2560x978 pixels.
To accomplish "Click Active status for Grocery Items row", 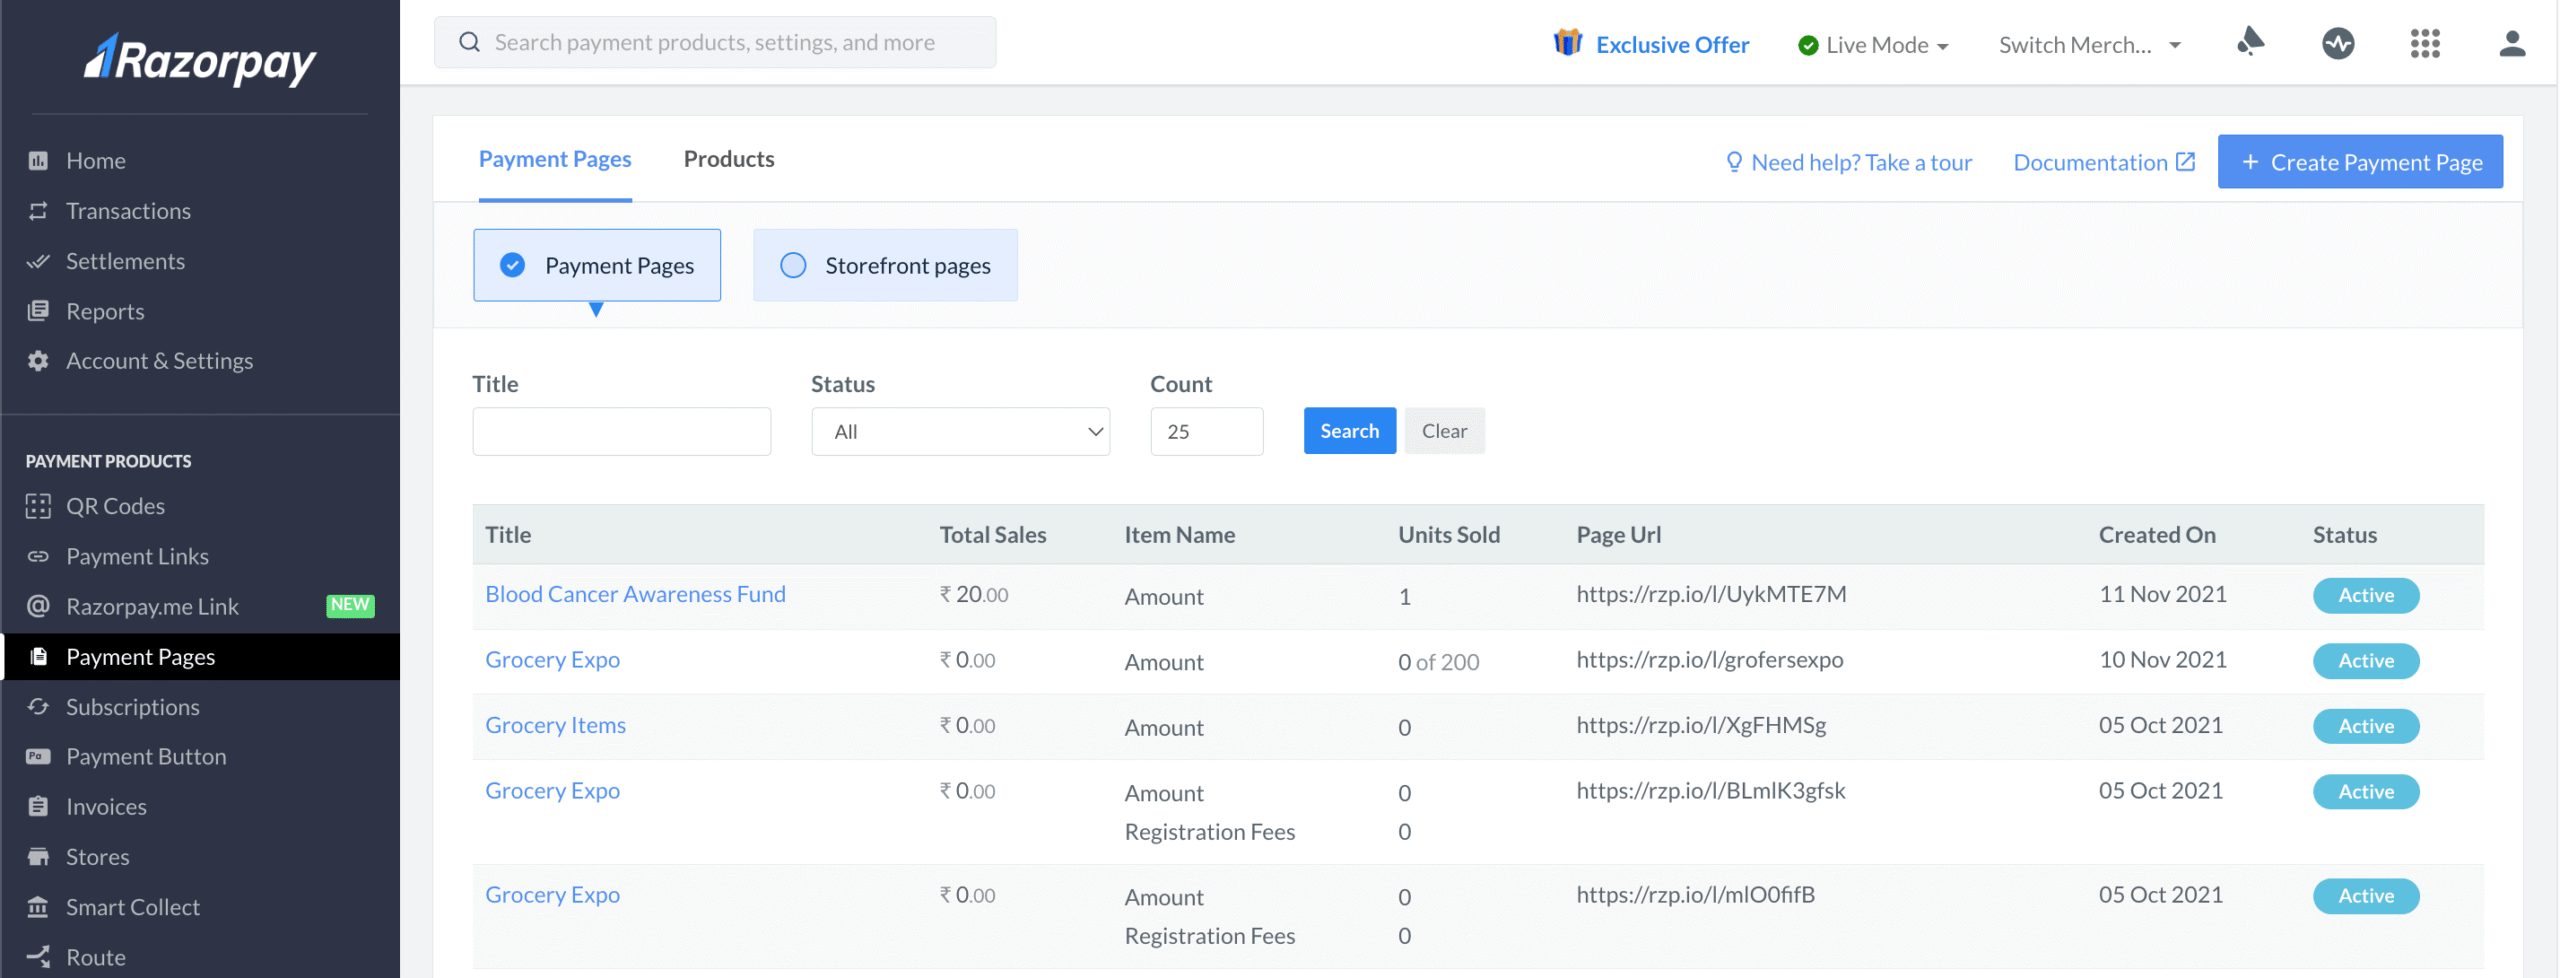I will (2365, 726).
